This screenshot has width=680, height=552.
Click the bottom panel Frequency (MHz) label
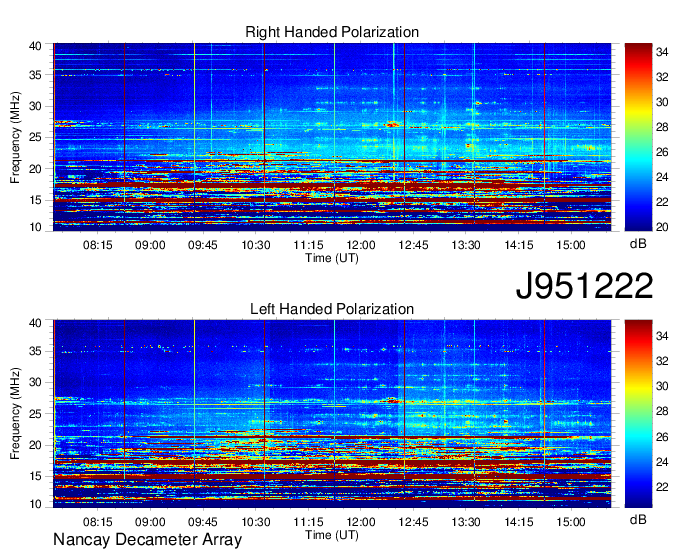click(15, 414)
